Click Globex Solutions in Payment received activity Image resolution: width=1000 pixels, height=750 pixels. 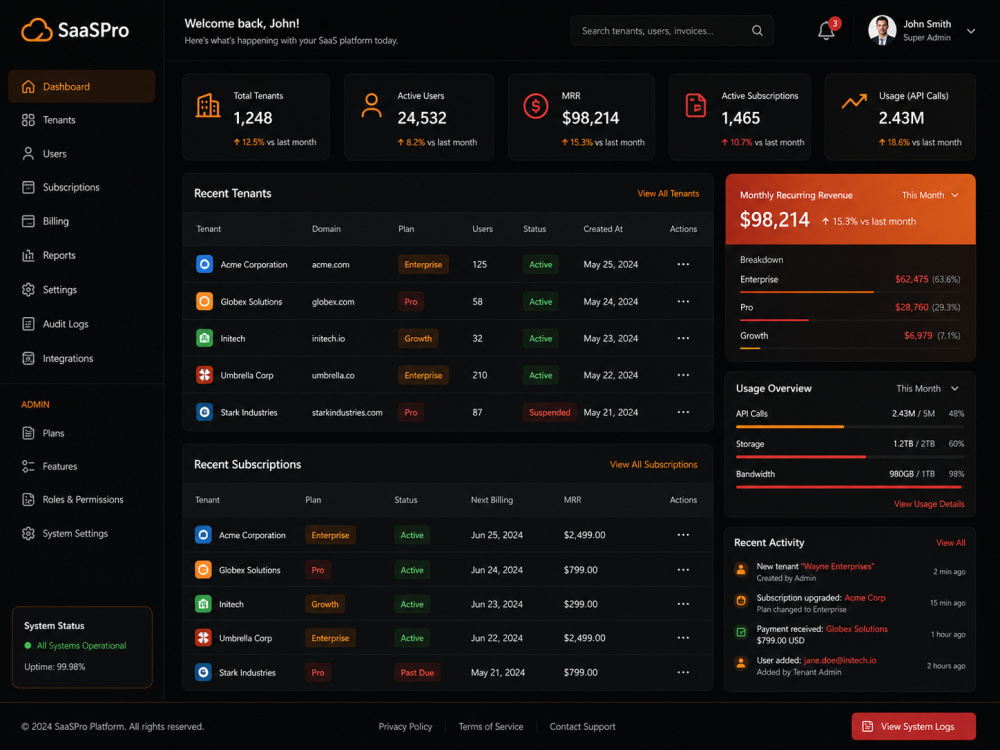pos(857,629)
